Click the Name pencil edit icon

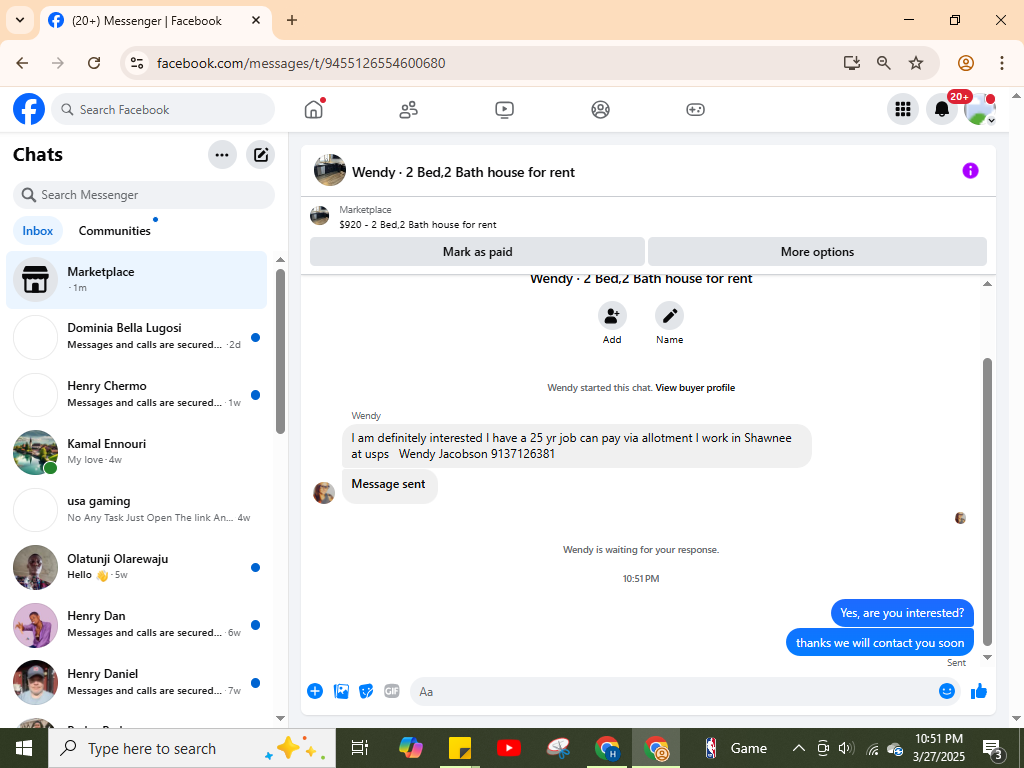[669, 316]
